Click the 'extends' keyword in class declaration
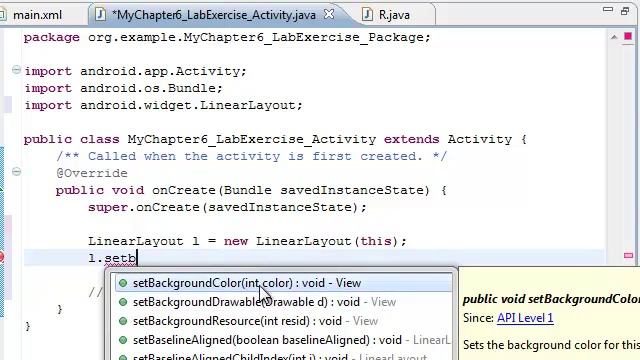The height and width of the screenshot is (360, 640). 411,139
